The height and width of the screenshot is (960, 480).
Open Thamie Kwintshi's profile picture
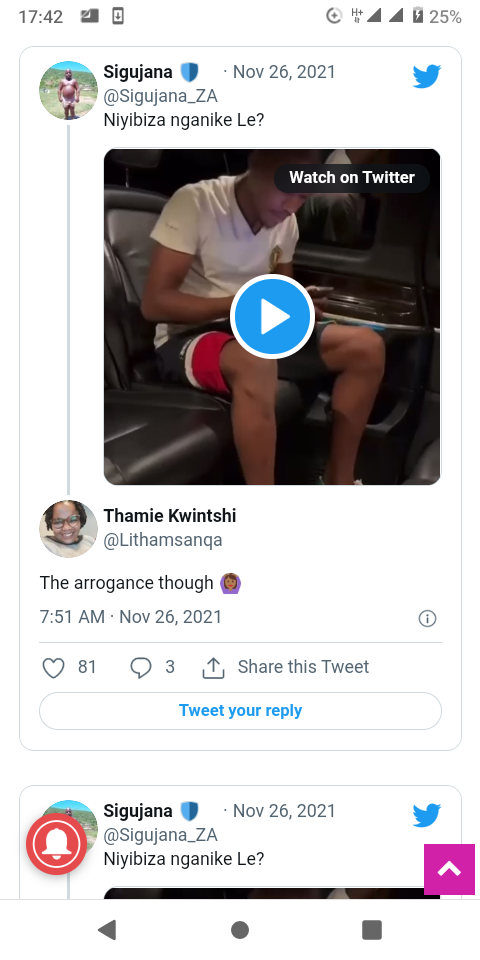(x=69, y=529)
